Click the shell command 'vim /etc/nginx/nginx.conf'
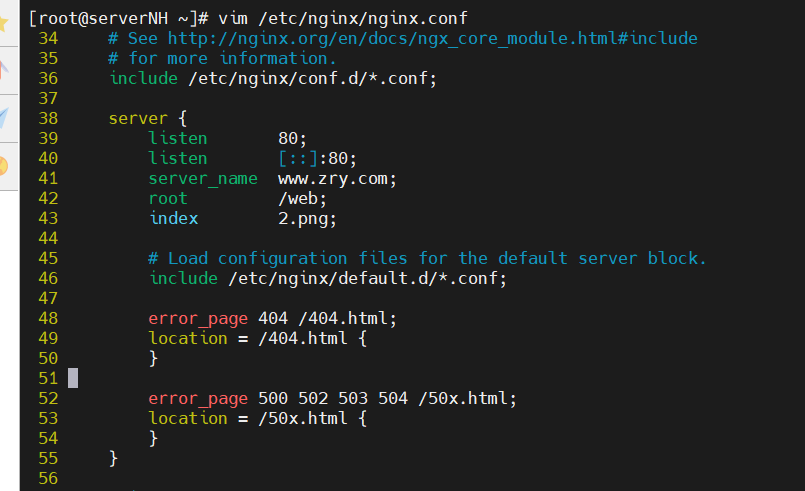Screen dimensions: 805x491 343,19
